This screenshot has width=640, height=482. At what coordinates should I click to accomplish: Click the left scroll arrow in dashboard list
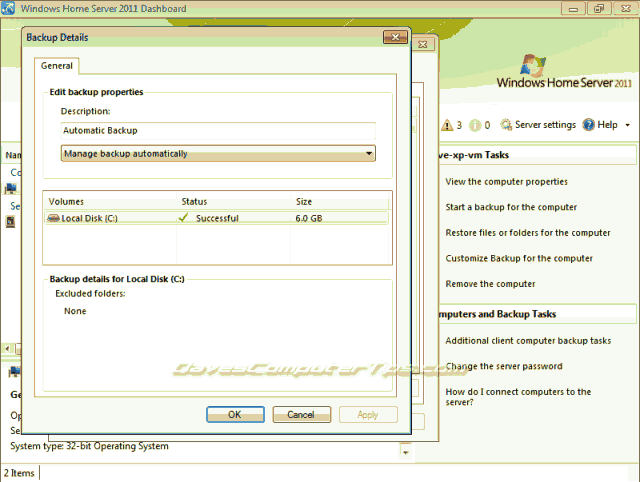point(8,349)
